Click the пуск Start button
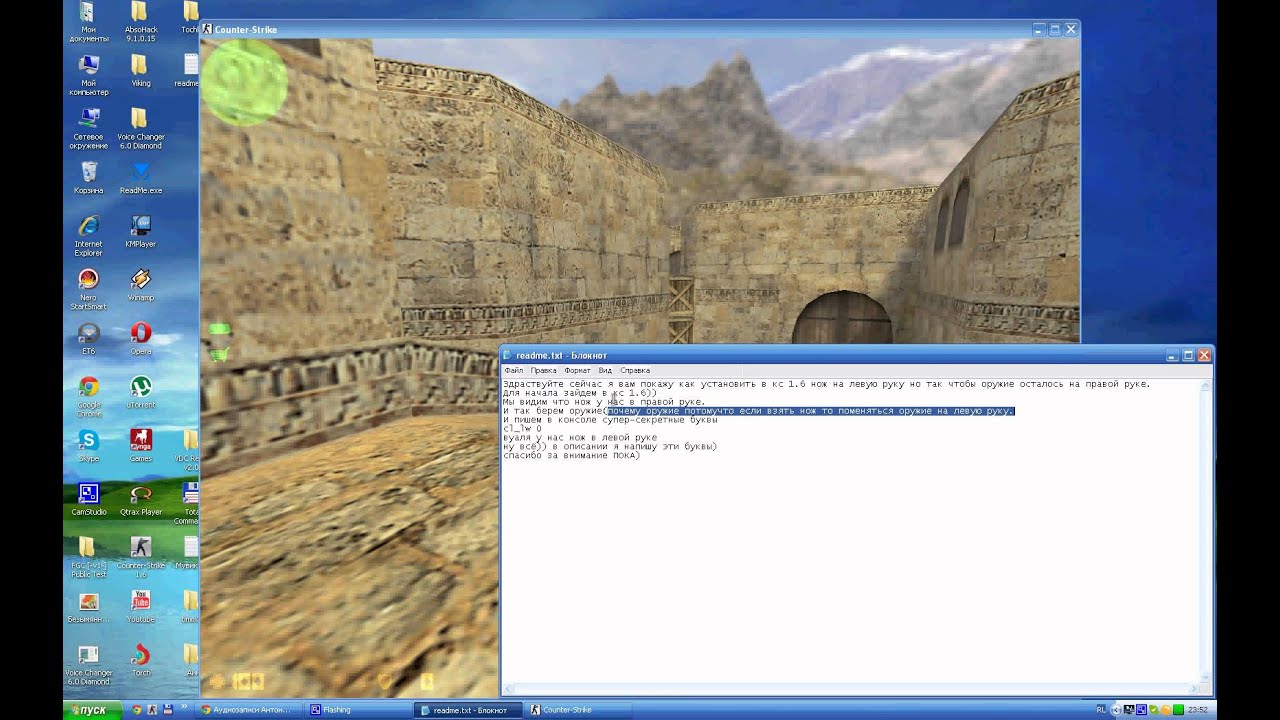The height and width of the screenshot is (720, 1280). click(92, 710)
